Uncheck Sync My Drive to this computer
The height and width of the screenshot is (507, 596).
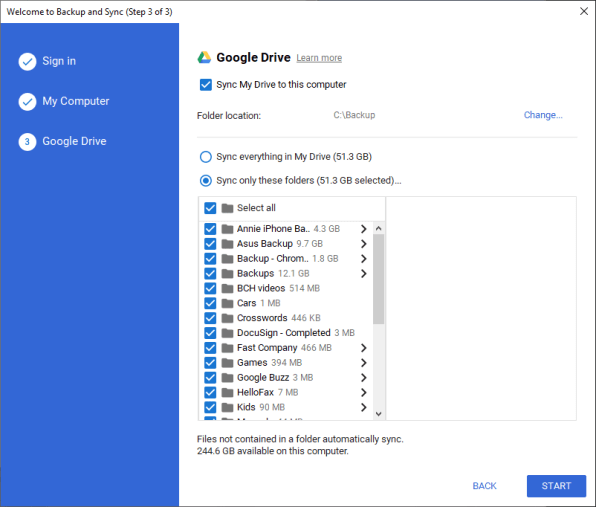tap(206, 84)
